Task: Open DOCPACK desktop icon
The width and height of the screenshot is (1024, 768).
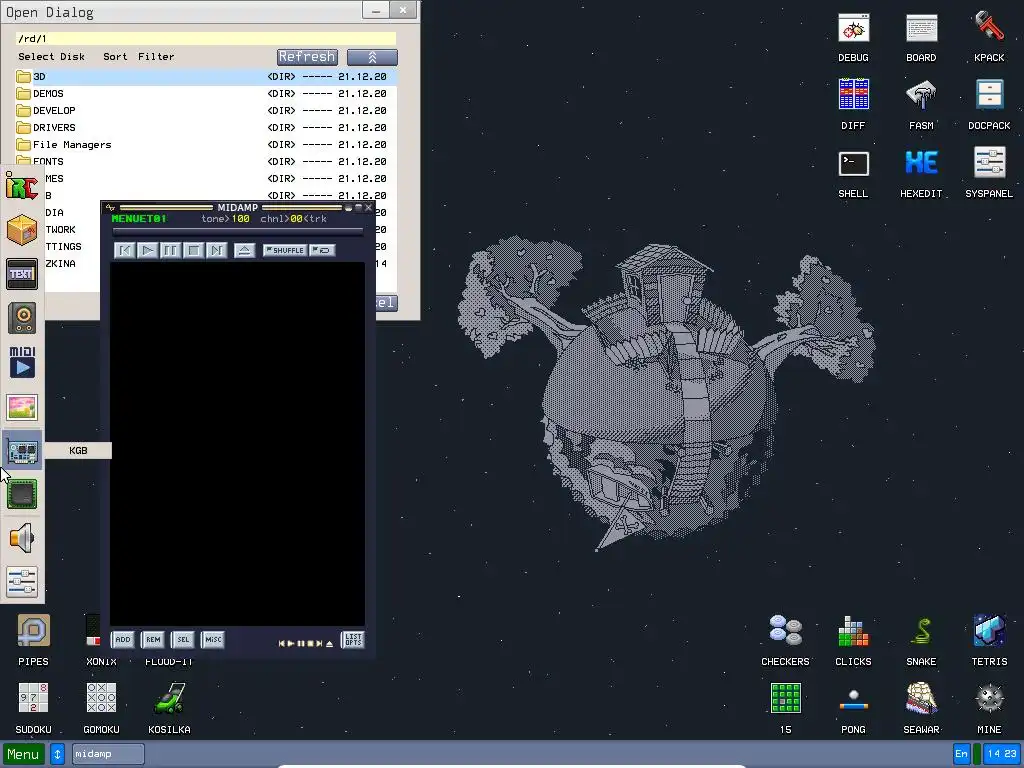Action: pyautogui.click(x=989, y=104)
